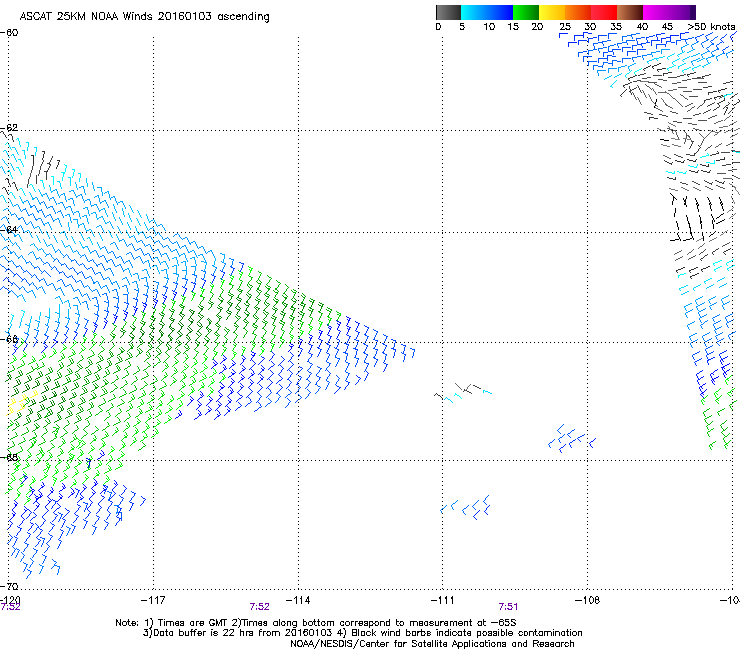Image resolution: width=740 pixels, height=650 pixels.
Task: Click the 'NOAA/NESDIS/Center for Satellite Applications and Research' credit
Action: (432, 644)
